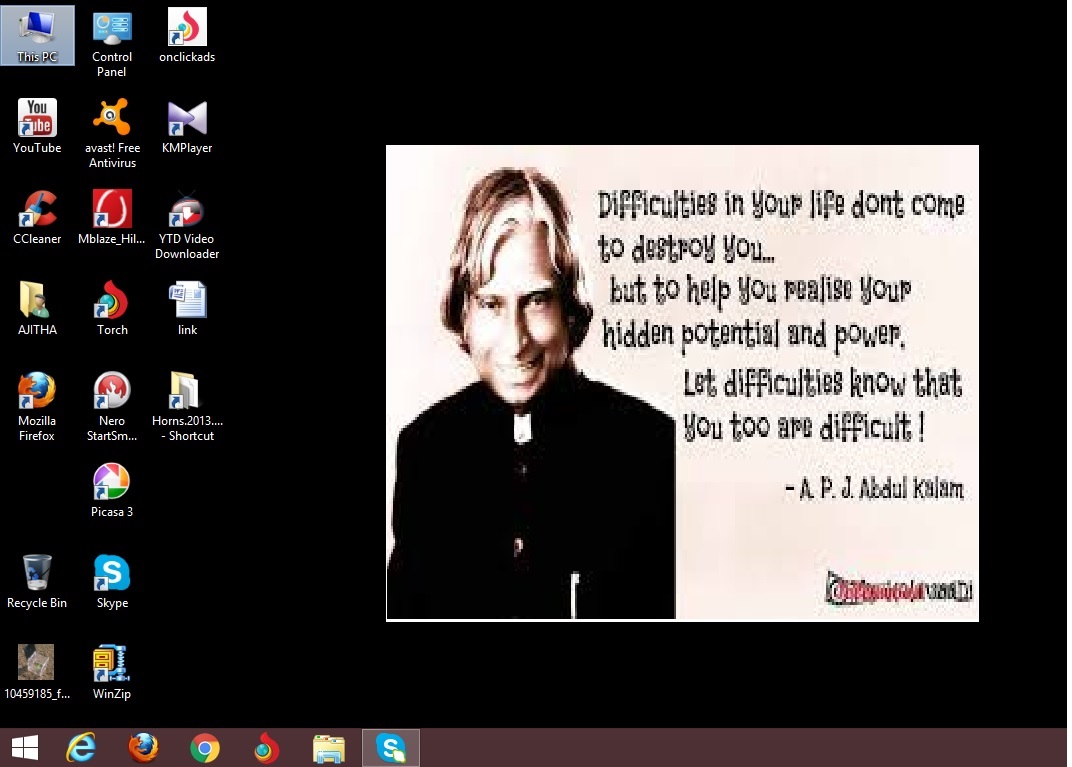Image resolution: width=1072 pixels, height=767 pixels.
Task: Open the Torch browser
Action: [x=111, y=302]
